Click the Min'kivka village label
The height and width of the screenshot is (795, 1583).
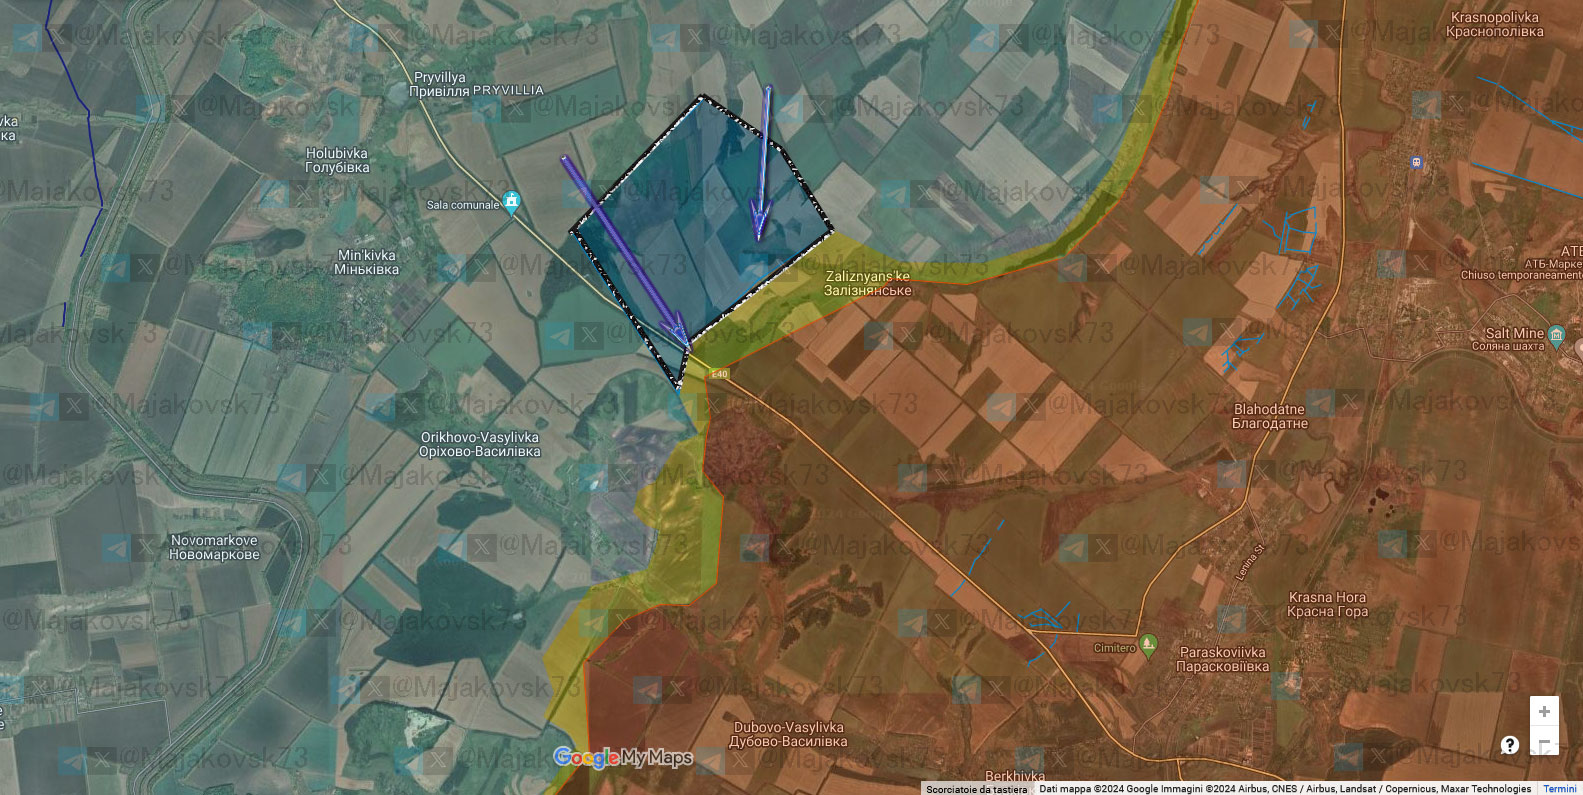pyautogui.click(x=366, y=262)
